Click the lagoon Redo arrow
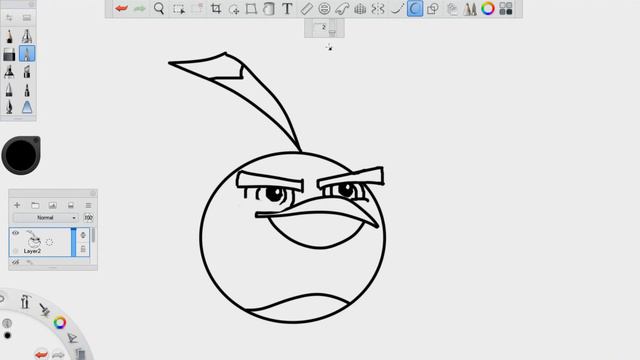 (58, 355)
